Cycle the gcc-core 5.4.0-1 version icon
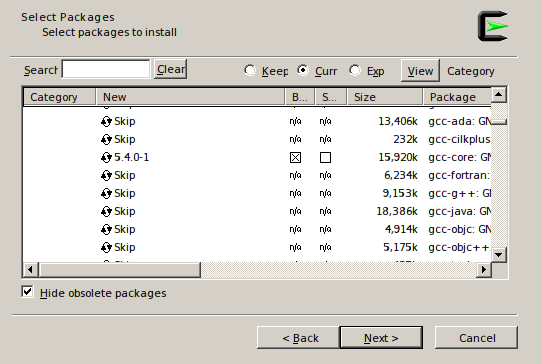Viewport: 542px width, 364px height. pyautogui.click(x=106, y=158)
